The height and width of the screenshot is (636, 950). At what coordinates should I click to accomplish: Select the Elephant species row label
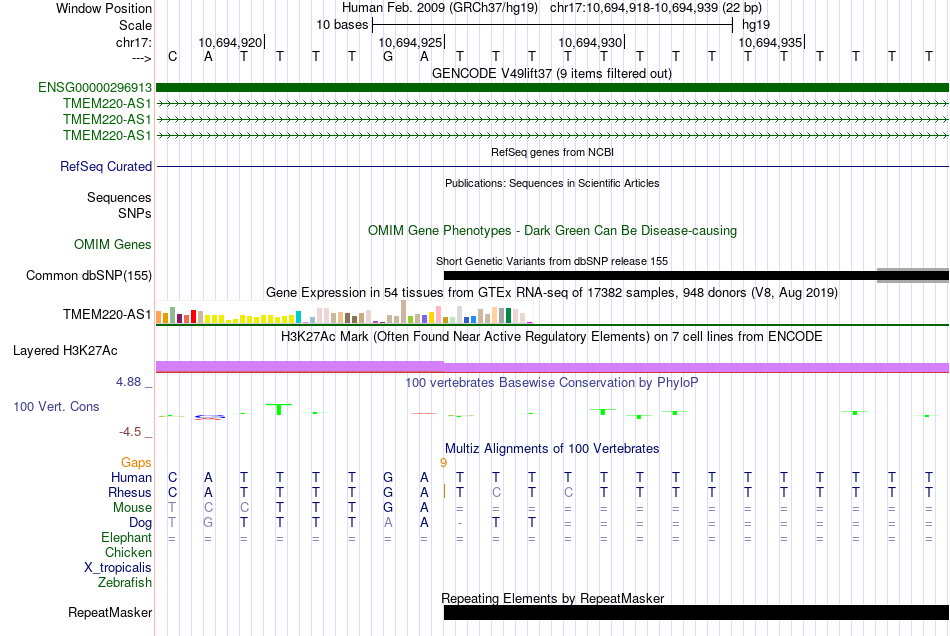126,538
